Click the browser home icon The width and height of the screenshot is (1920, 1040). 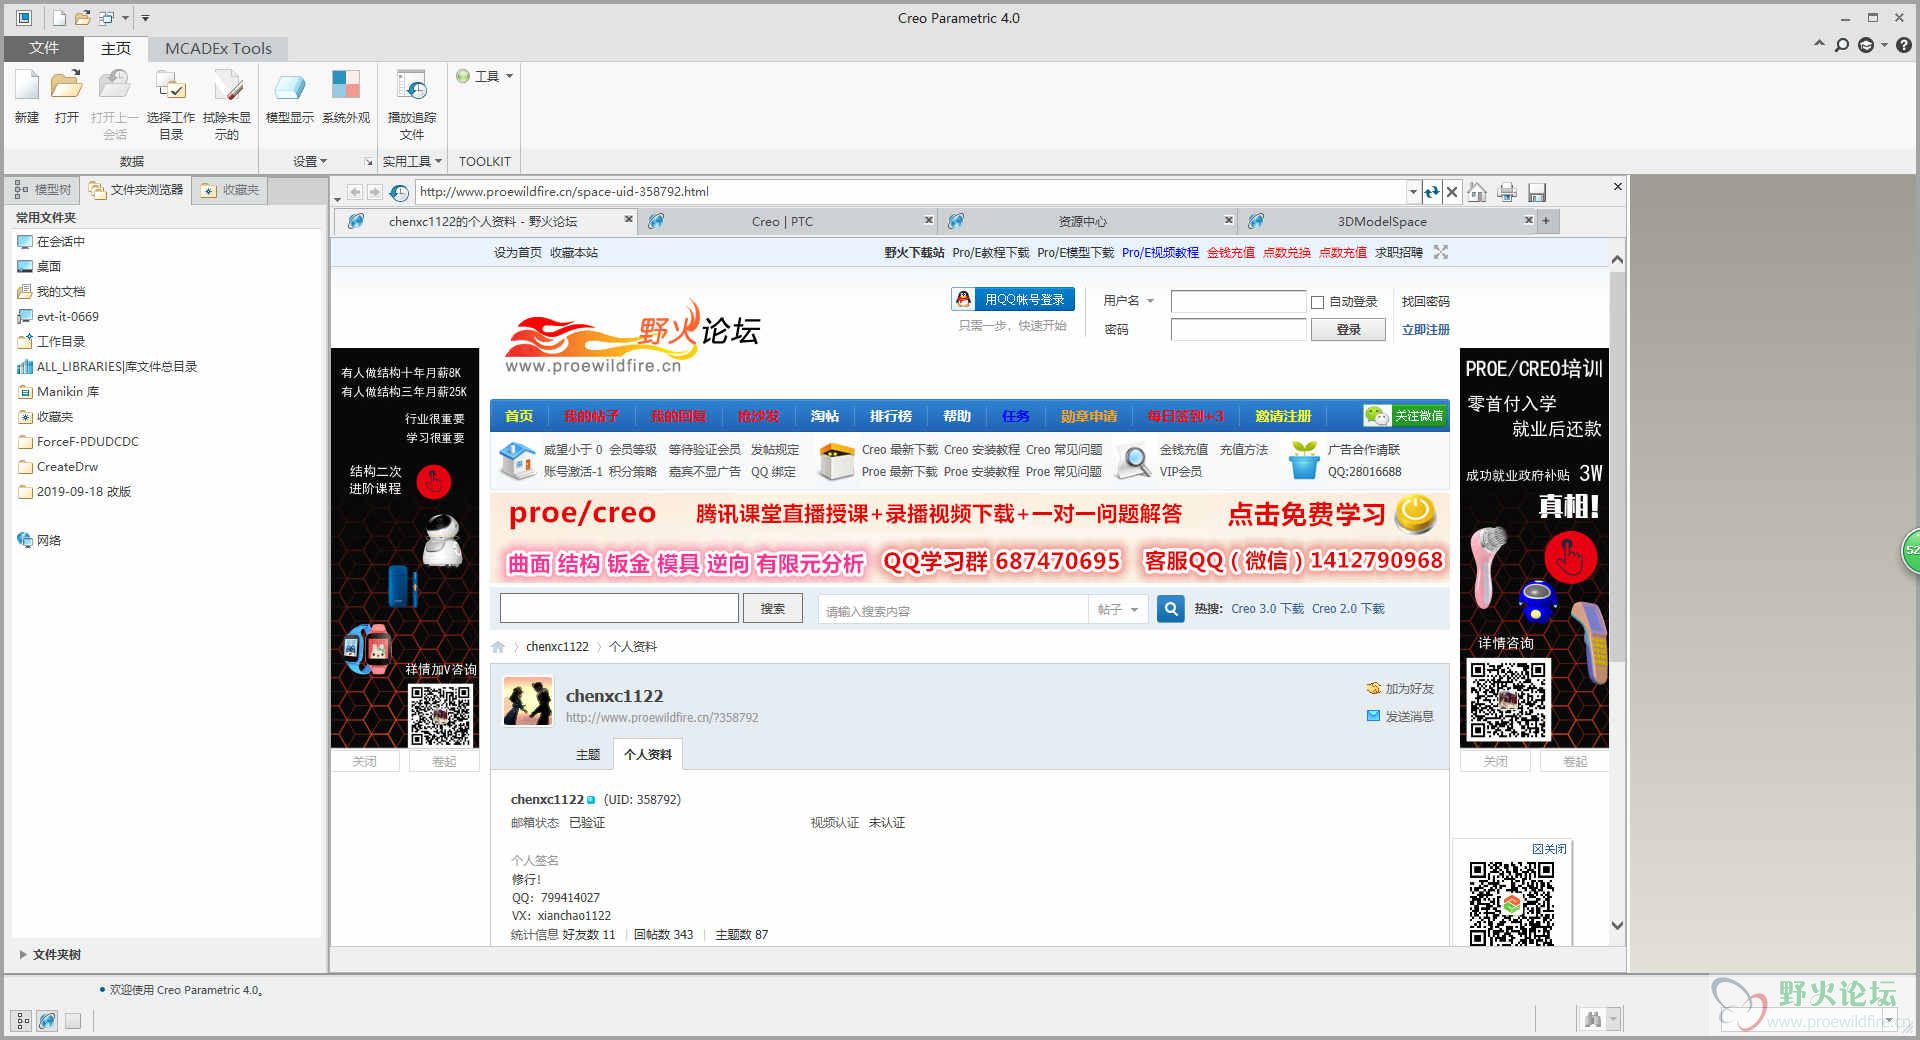1477,192
